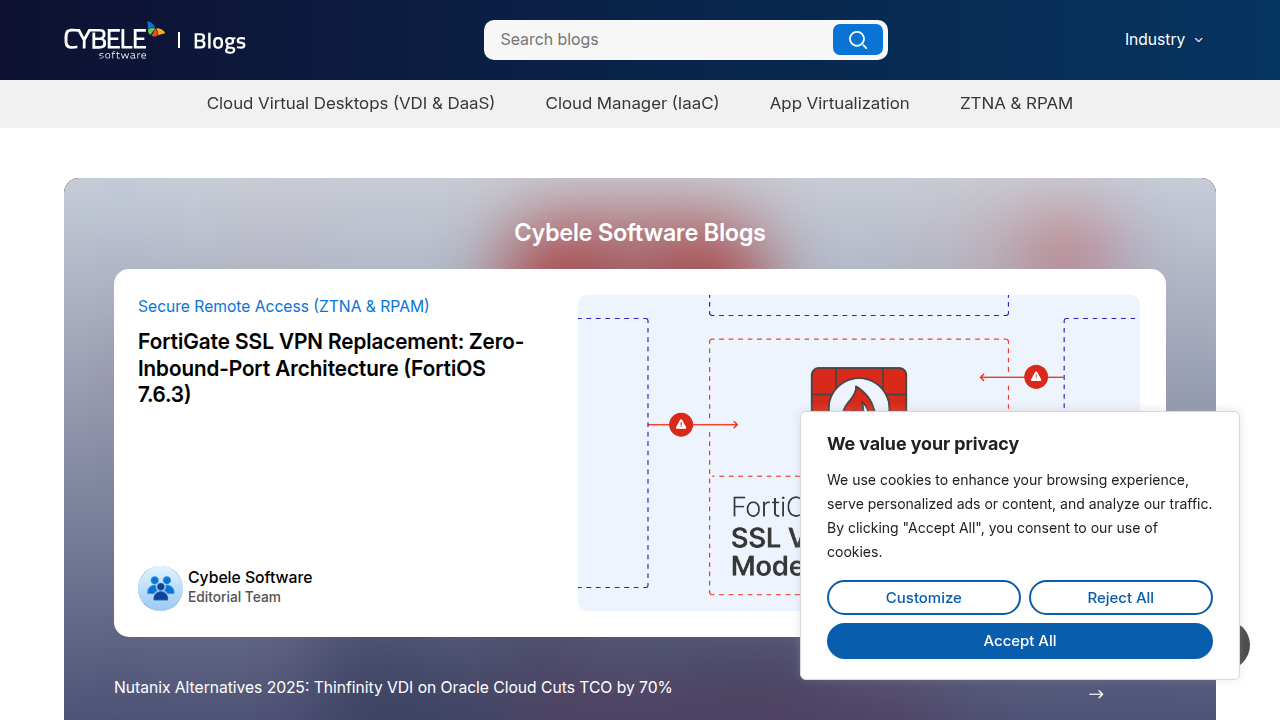Click the Cybele Software logo
The height and width of the screenshot is (720, 1280).
(114, 40)
